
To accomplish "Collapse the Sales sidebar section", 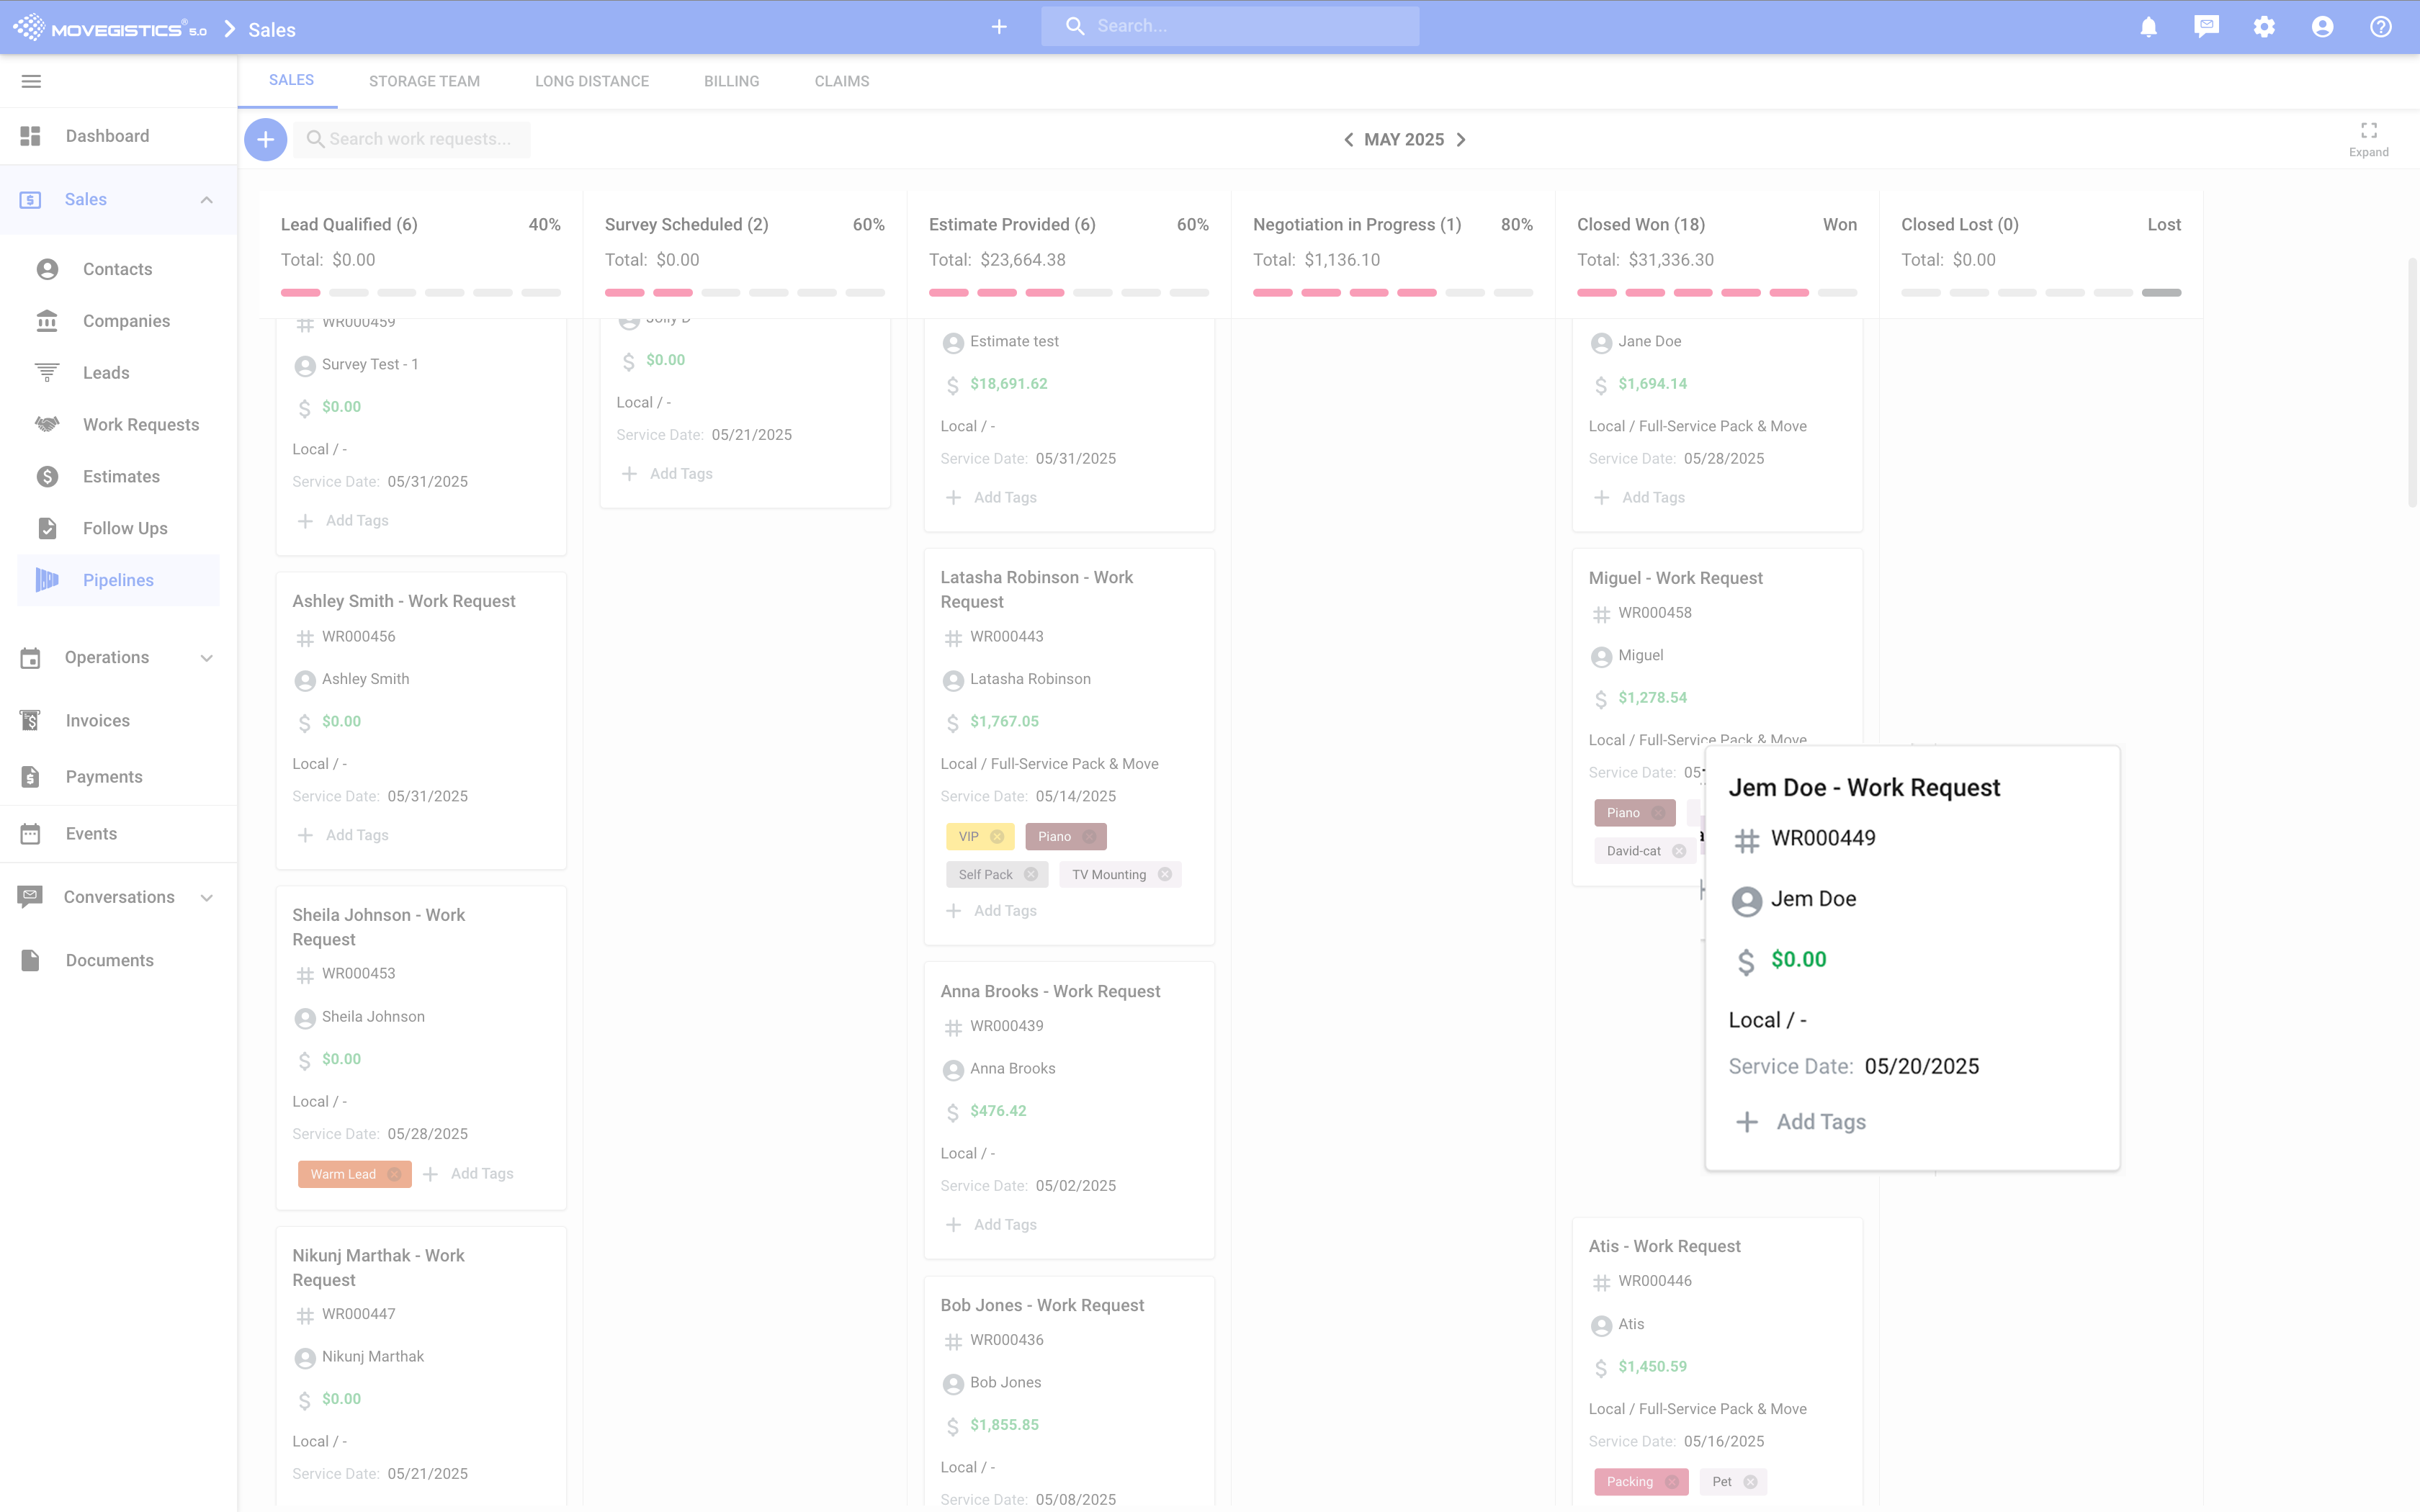I will point(207,200).
